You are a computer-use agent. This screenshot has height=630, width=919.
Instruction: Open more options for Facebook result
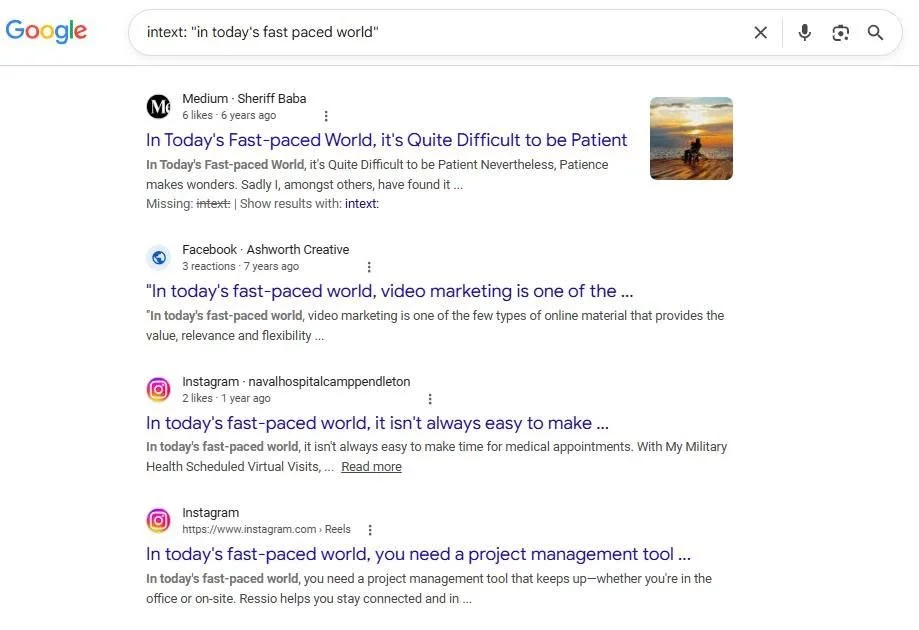(369, 267)
